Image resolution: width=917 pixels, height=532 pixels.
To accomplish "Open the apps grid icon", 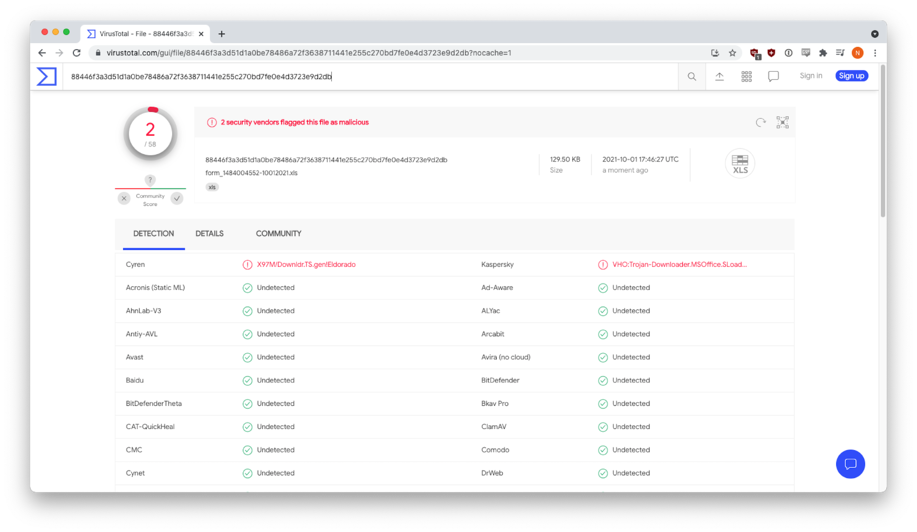I will coord(746,77).
